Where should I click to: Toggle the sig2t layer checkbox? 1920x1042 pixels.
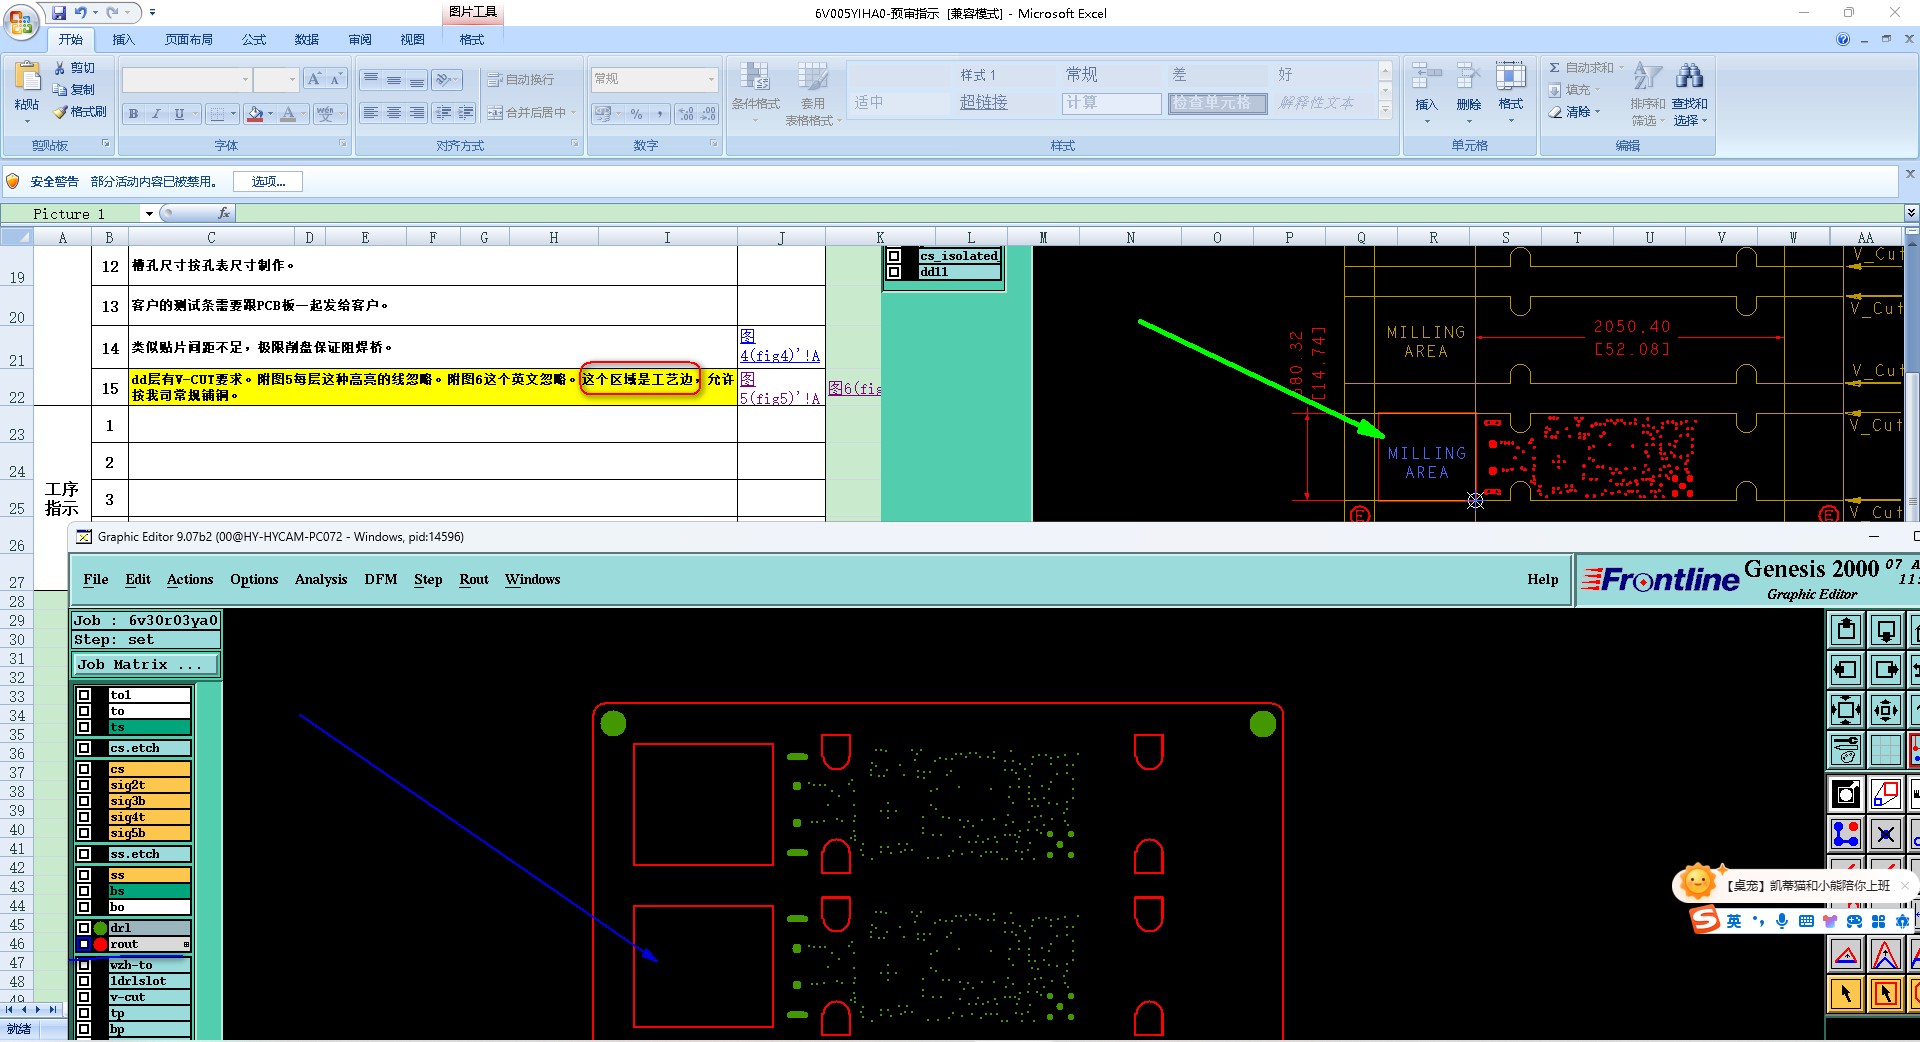84,785
